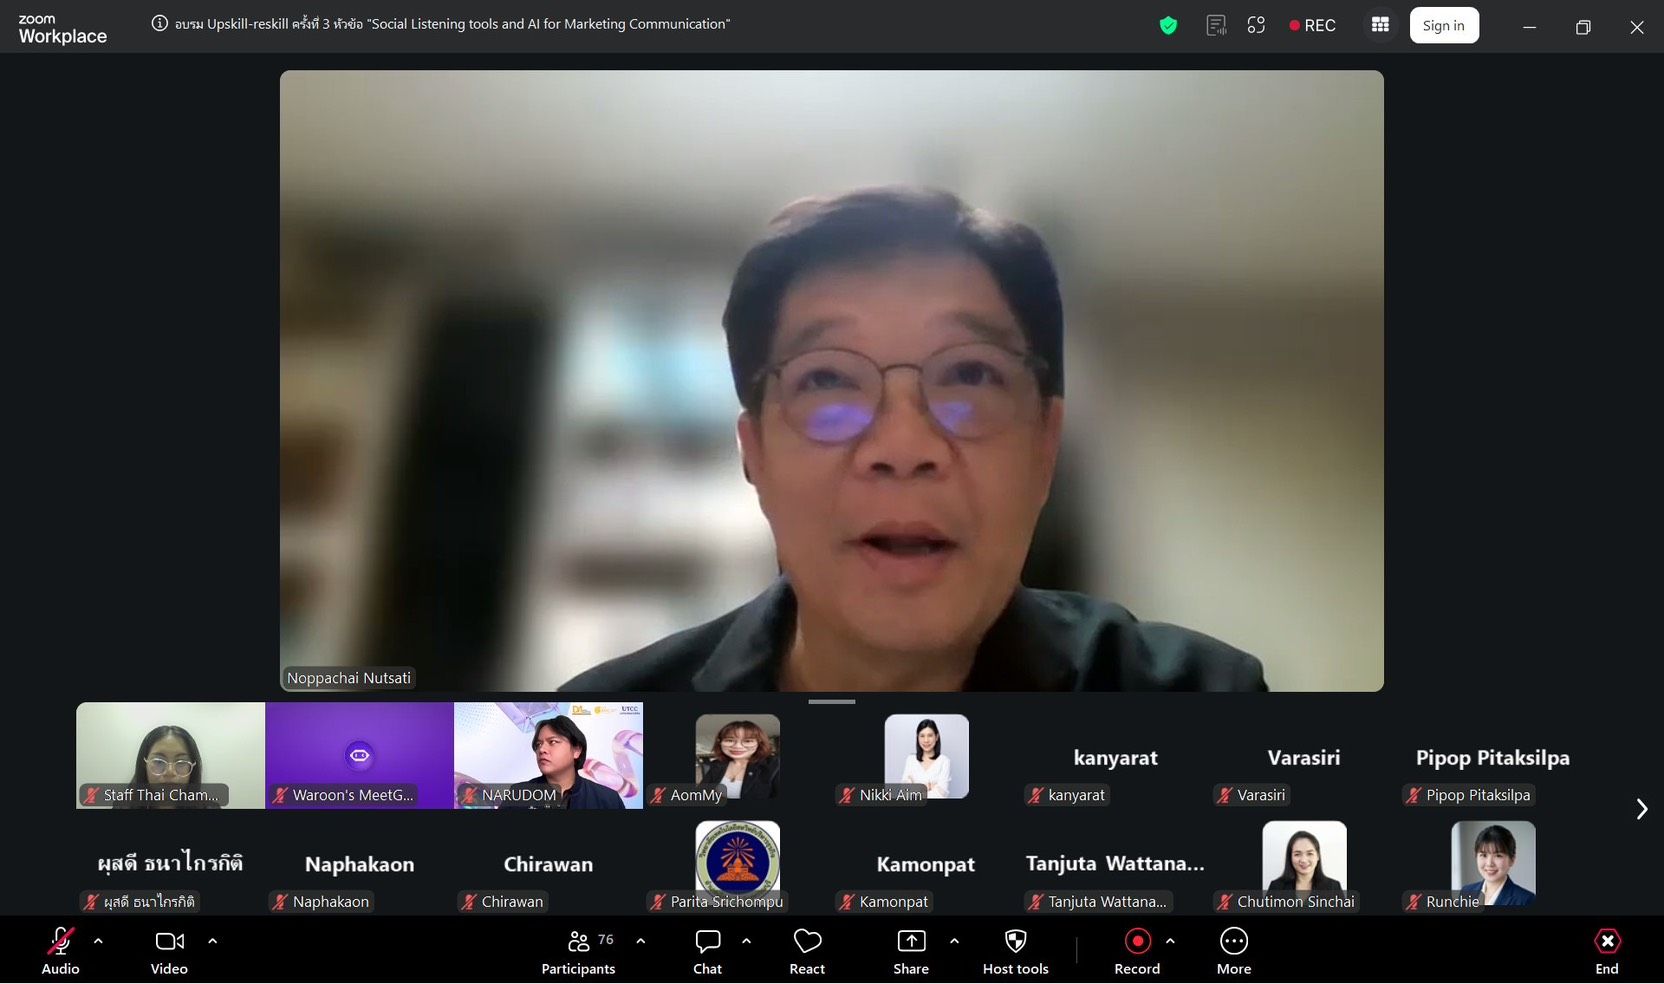Viewport: 1664px width, 984px height.
Task: Select the ผุสดี ธนาไกรกิติ participant tile
Action: [x=171, y=862]
